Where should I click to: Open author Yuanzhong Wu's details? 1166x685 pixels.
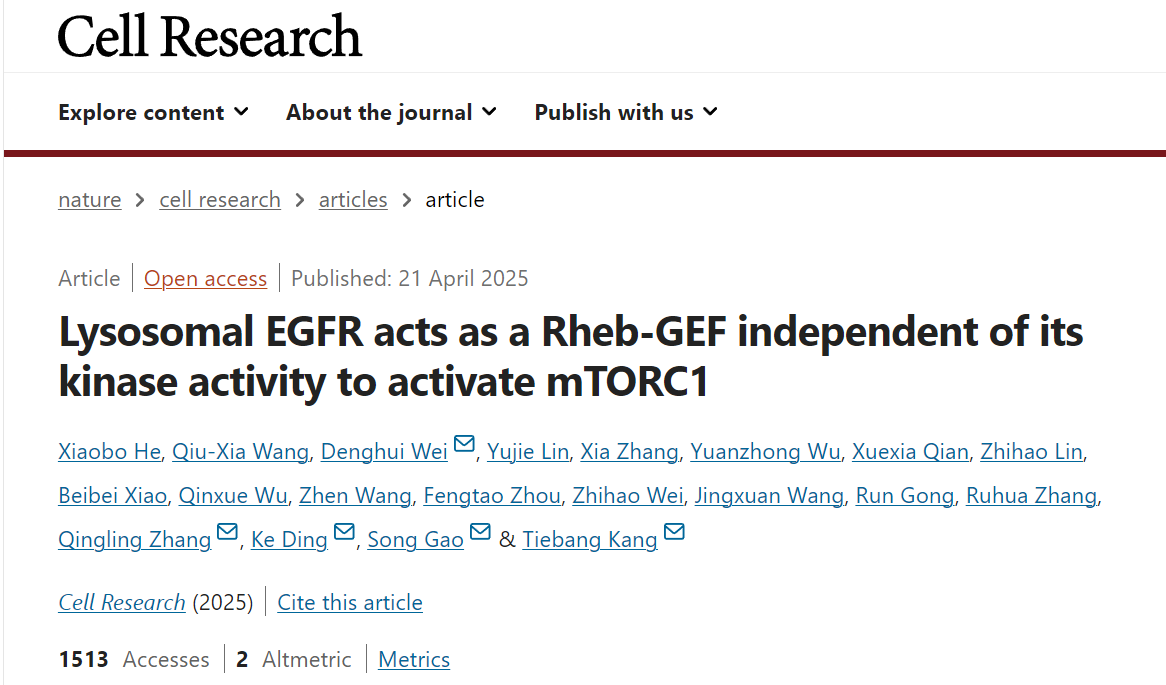[766, 452]
